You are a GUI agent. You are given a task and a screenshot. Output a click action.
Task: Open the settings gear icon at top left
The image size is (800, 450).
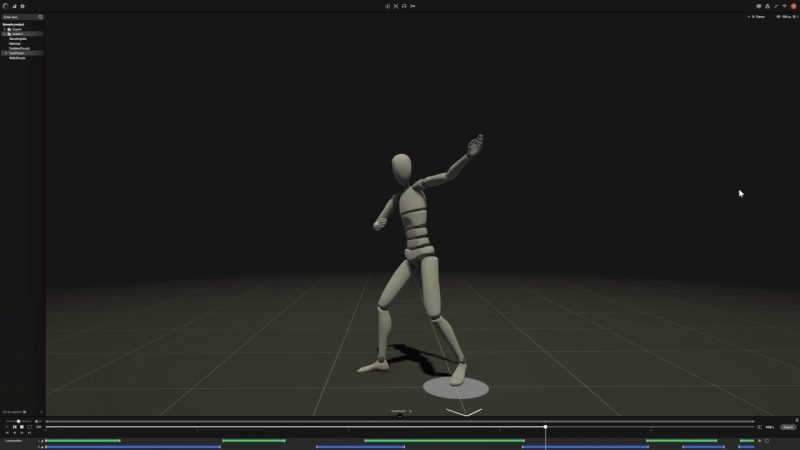click(22, 6)
